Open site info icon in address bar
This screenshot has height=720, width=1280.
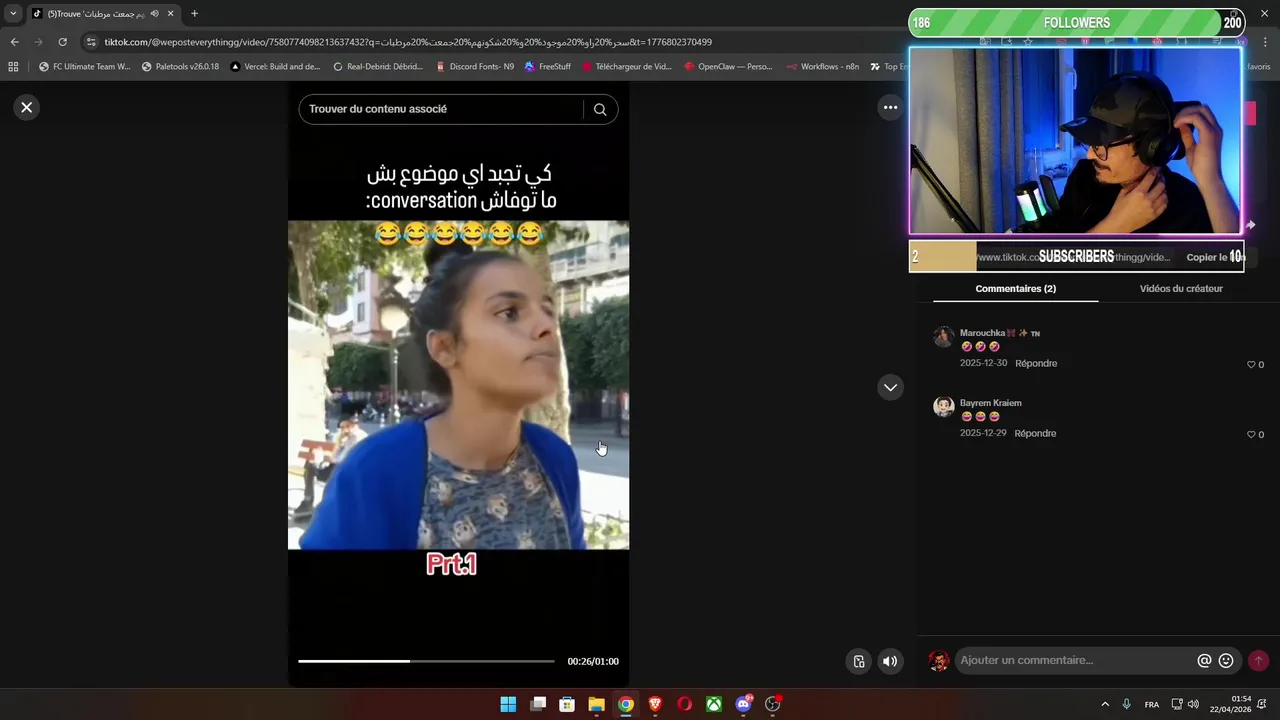(91, 42)
